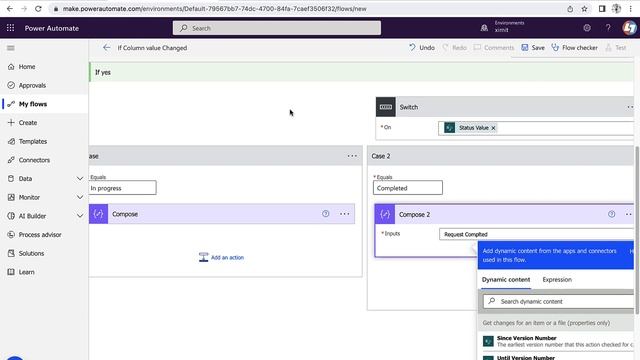Click the Status Value dynamic token
Viewport: 640px width, 360px height.
tap(470, 128)
